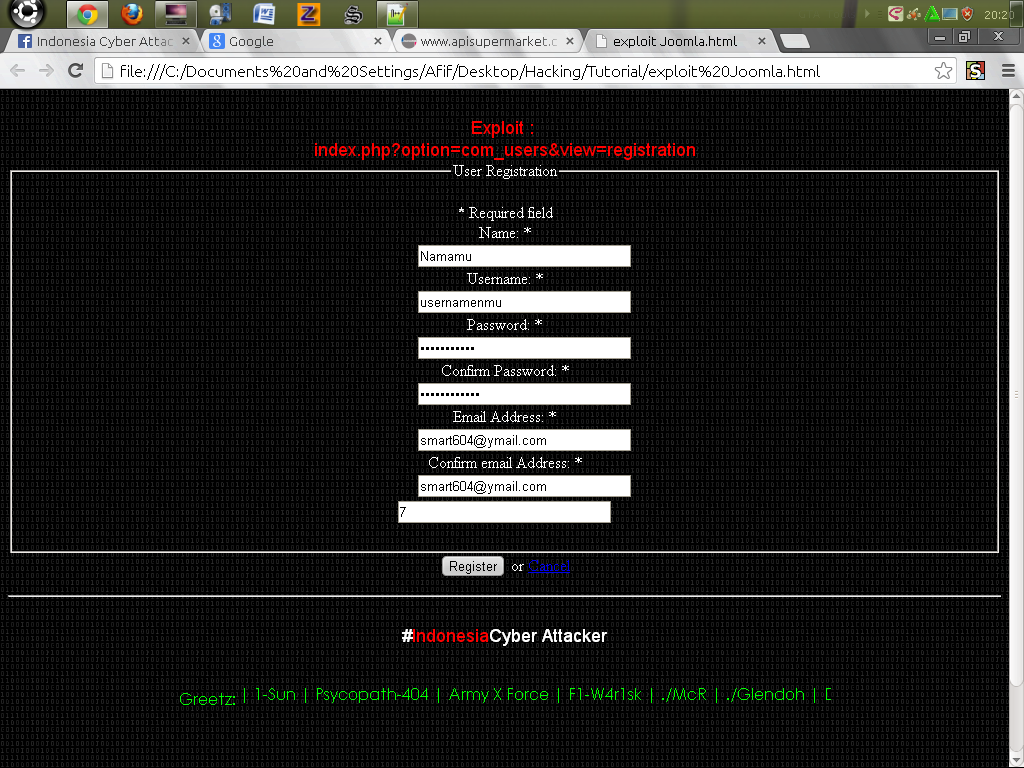Click the red exploit URL heading text

click(504, 150)
